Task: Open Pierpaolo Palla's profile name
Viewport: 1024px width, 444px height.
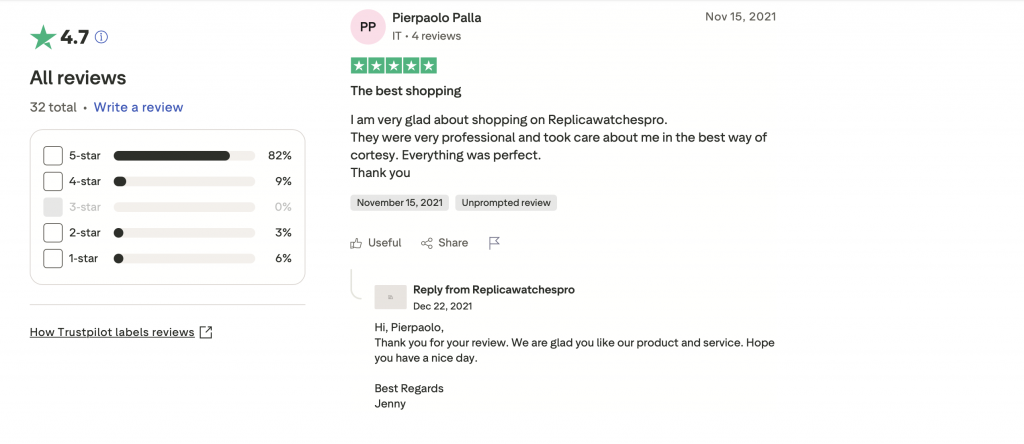Action: [x=439, y=17]
